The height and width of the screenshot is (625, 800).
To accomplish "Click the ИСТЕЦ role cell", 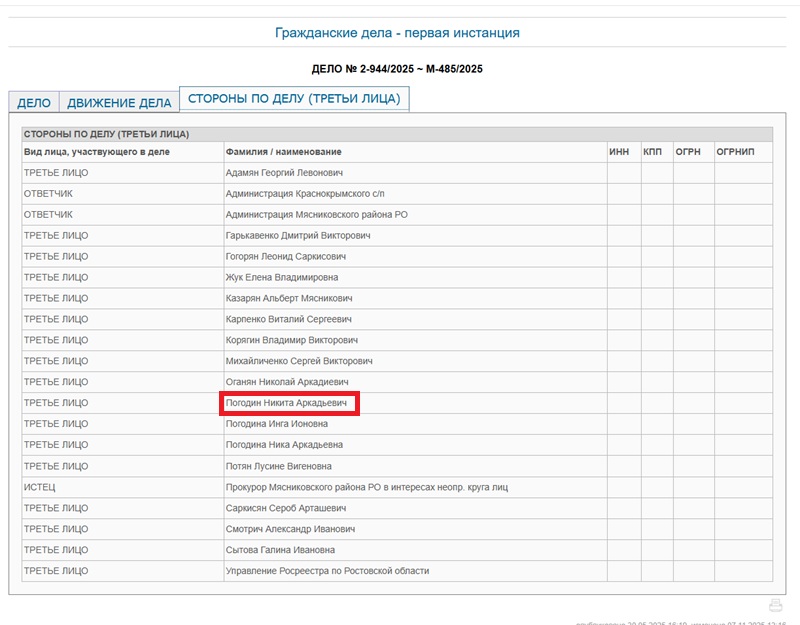I will (40, 487).
